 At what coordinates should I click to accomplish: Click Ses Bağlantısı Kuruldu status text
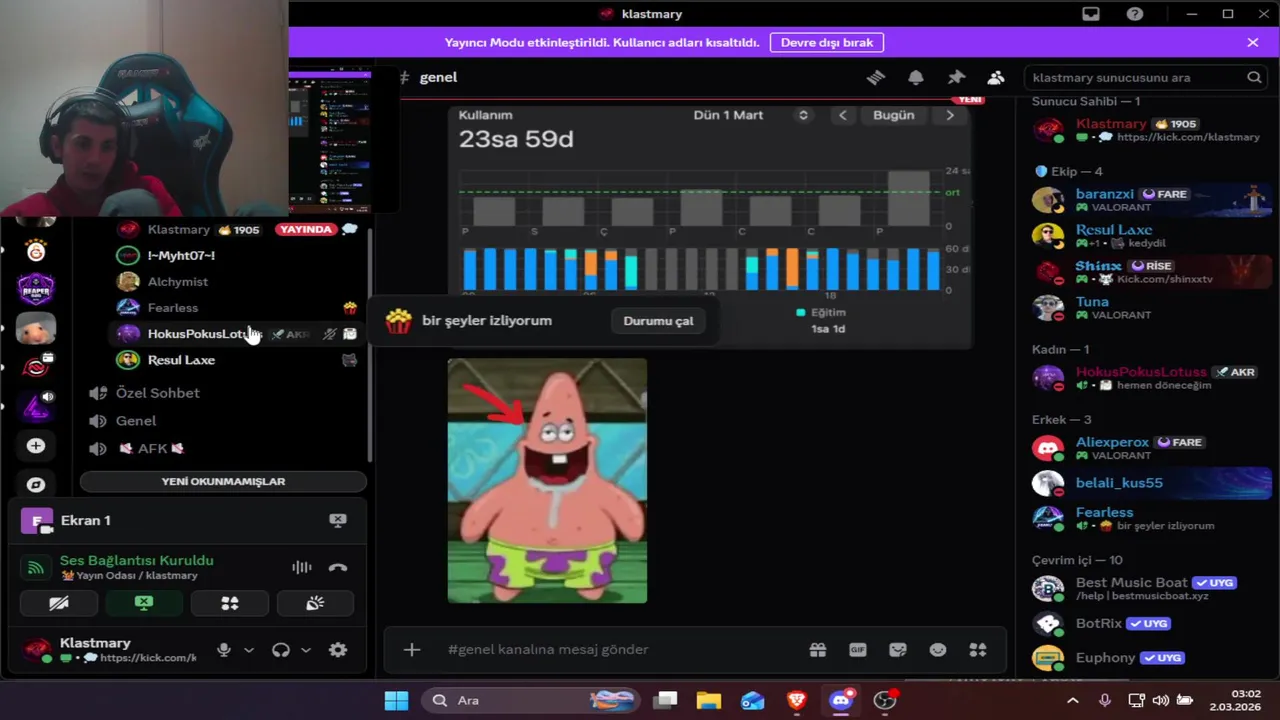(x=137, y=560)
